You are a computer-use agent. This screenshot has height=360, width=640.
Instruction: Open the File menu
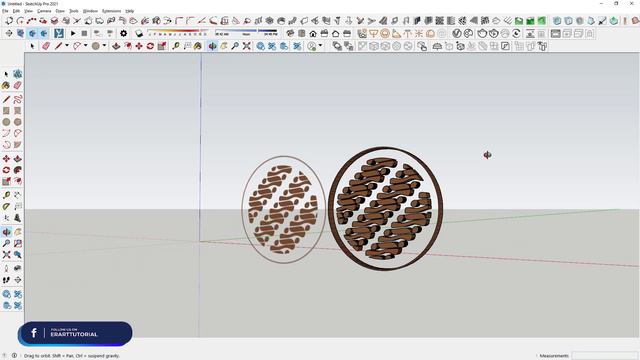tap(5, 11)
